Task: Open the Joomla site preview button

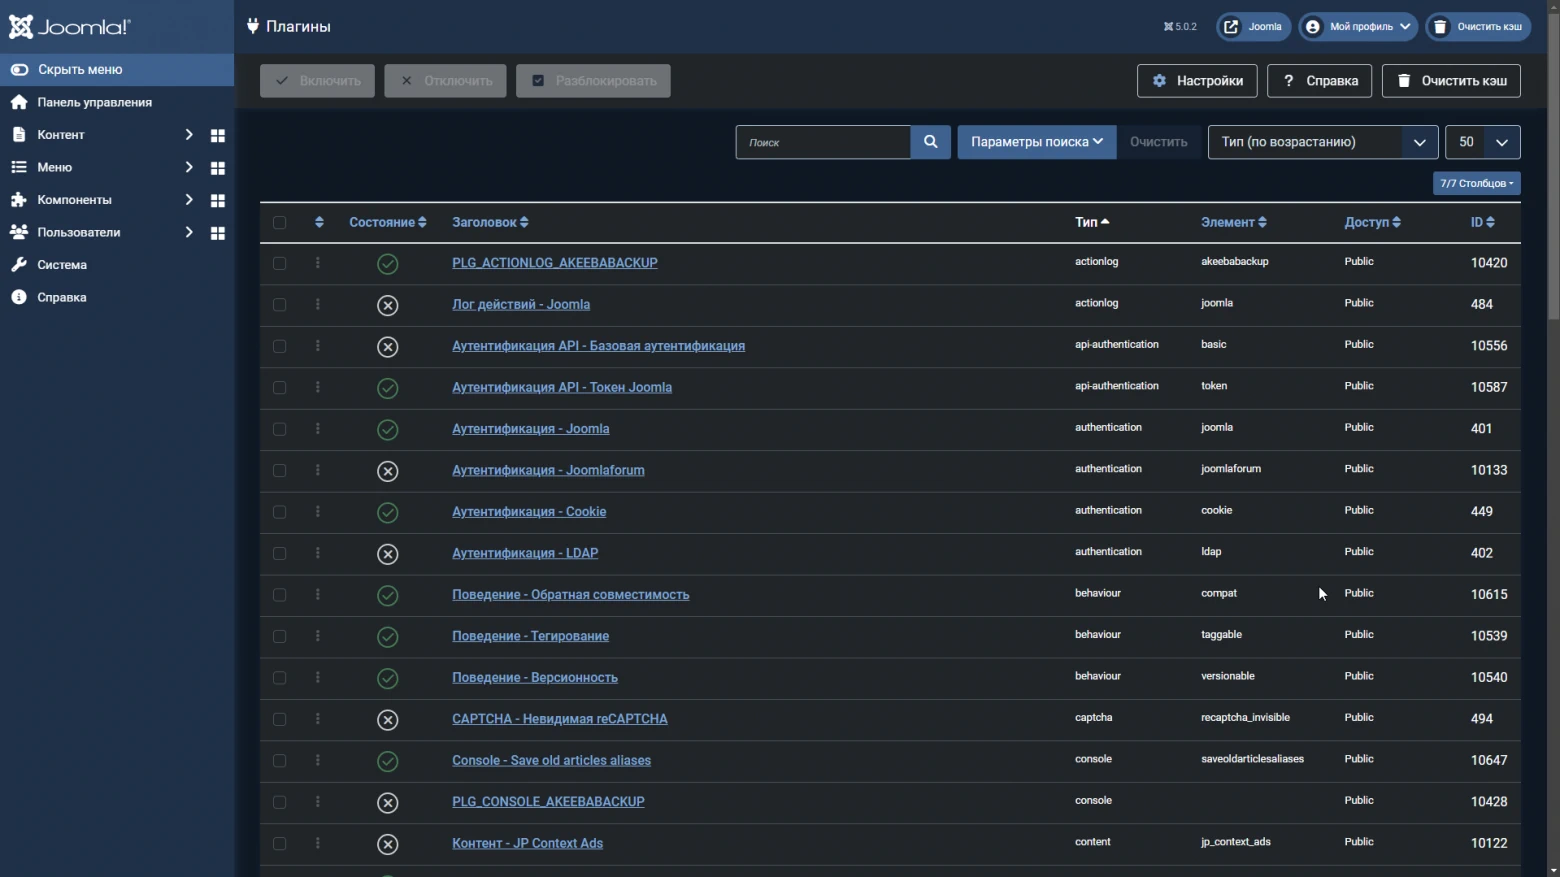Action: pos(1253,27)
